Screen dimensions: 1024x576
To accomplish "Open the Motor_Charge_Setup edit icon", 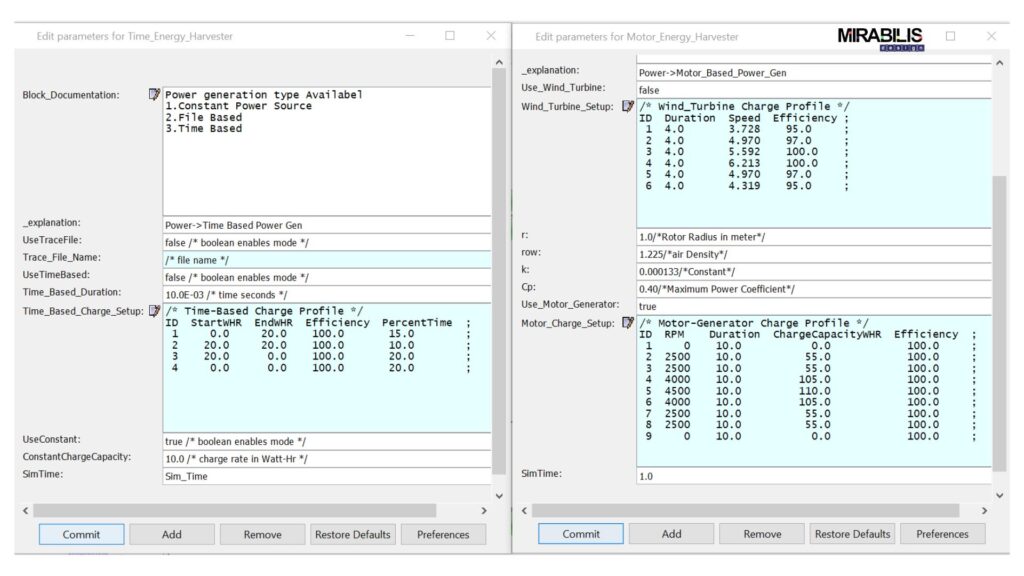I will pos(627,323).
